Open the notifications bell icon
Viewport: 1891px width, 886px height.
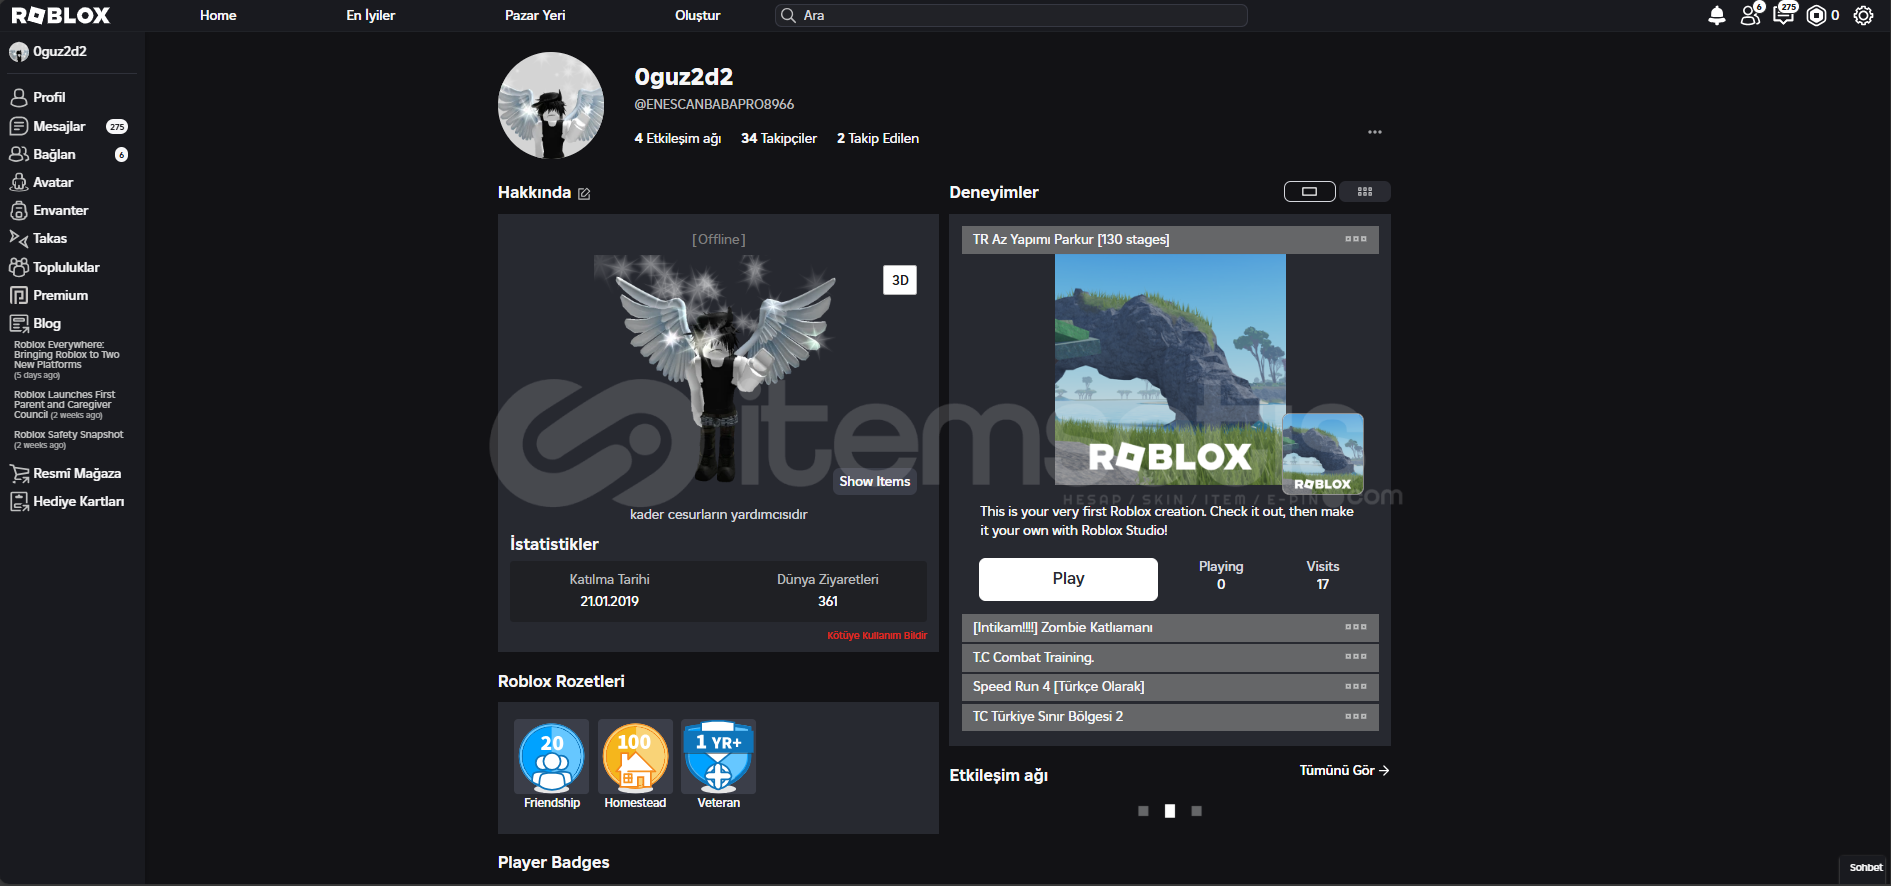click(x=1716, y=15)
